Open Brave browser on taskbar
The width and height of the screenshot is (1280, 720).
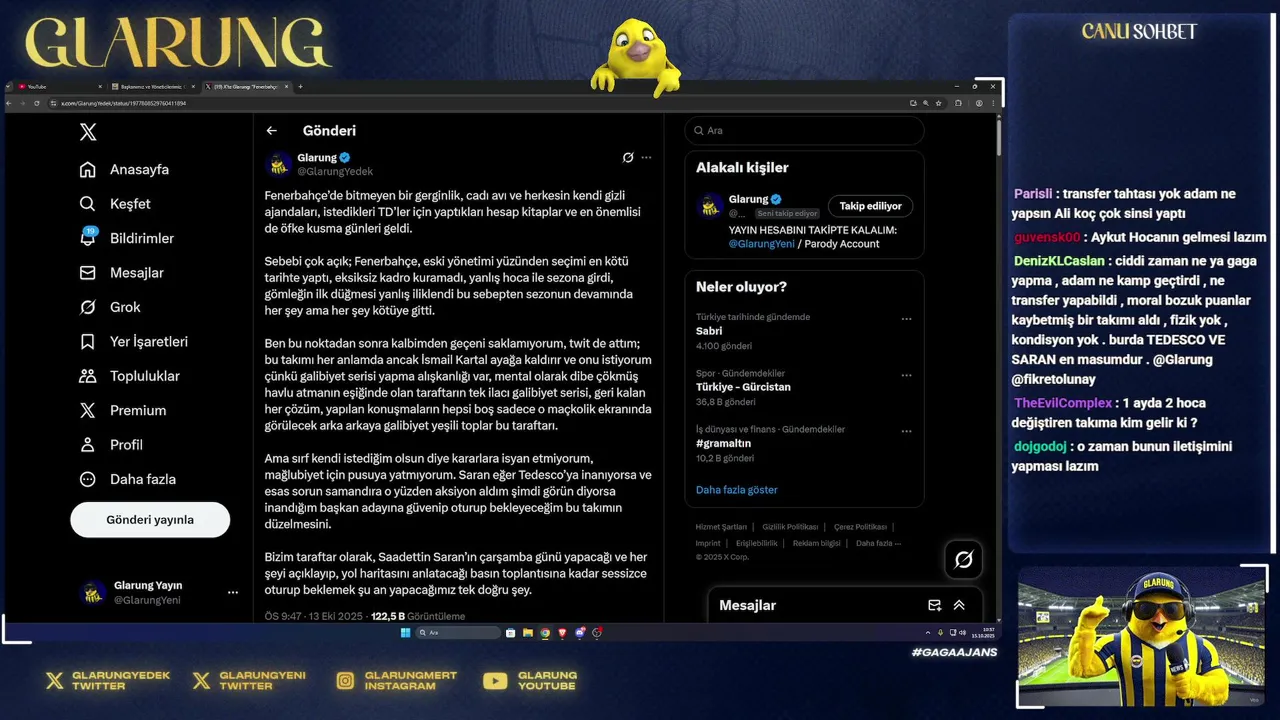[x=562, y=632]
